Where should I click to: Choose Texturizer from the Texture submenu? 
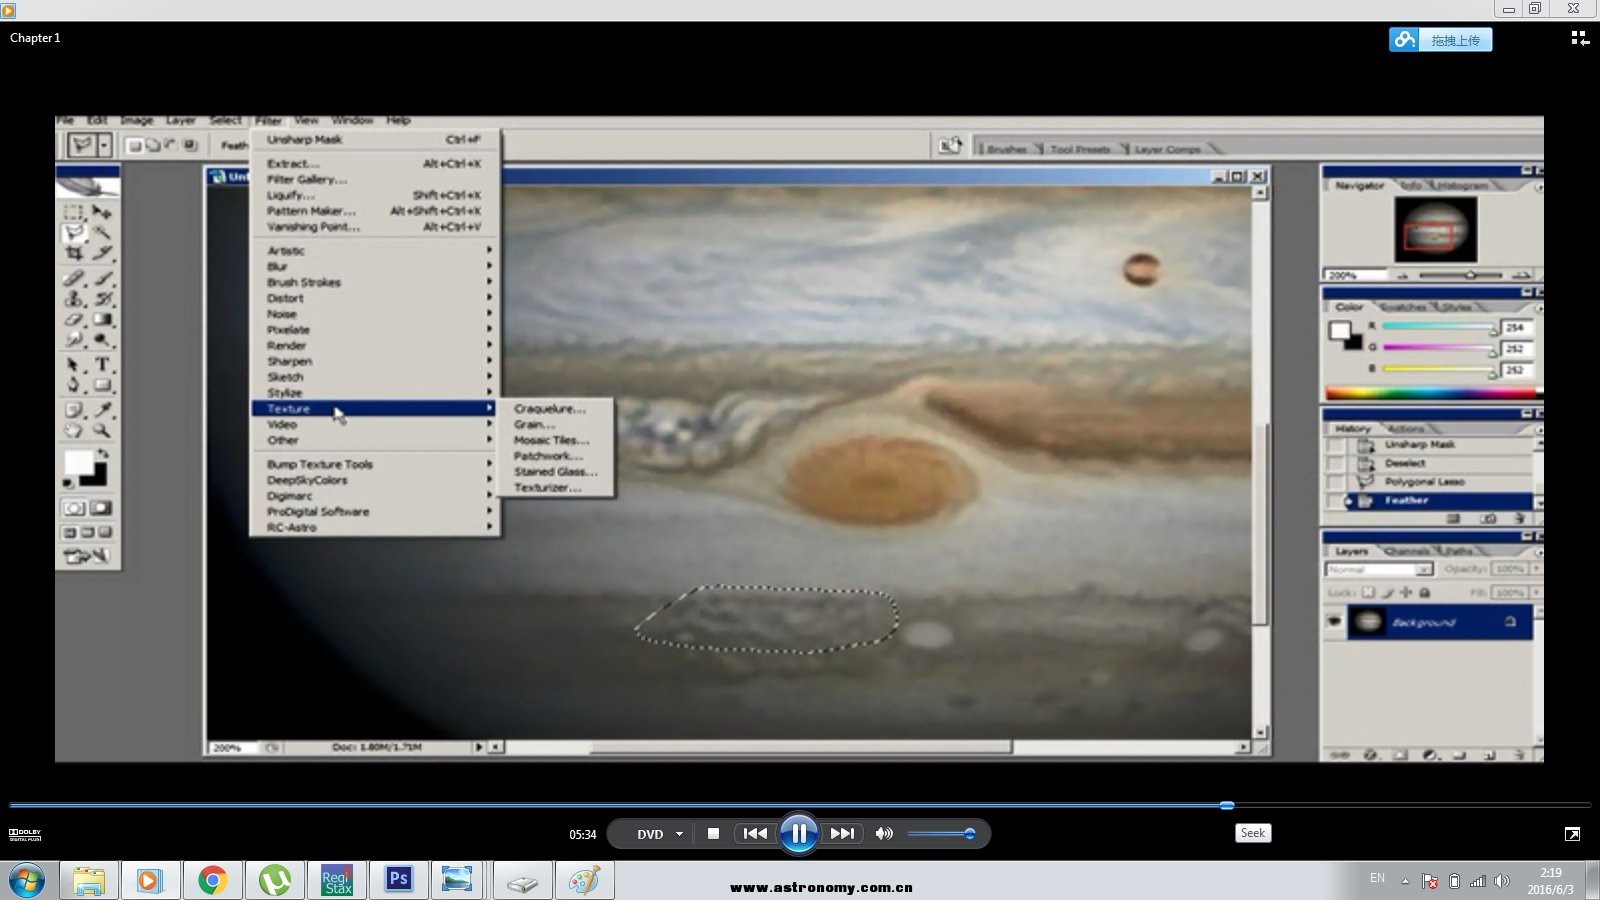coord(548,488)
